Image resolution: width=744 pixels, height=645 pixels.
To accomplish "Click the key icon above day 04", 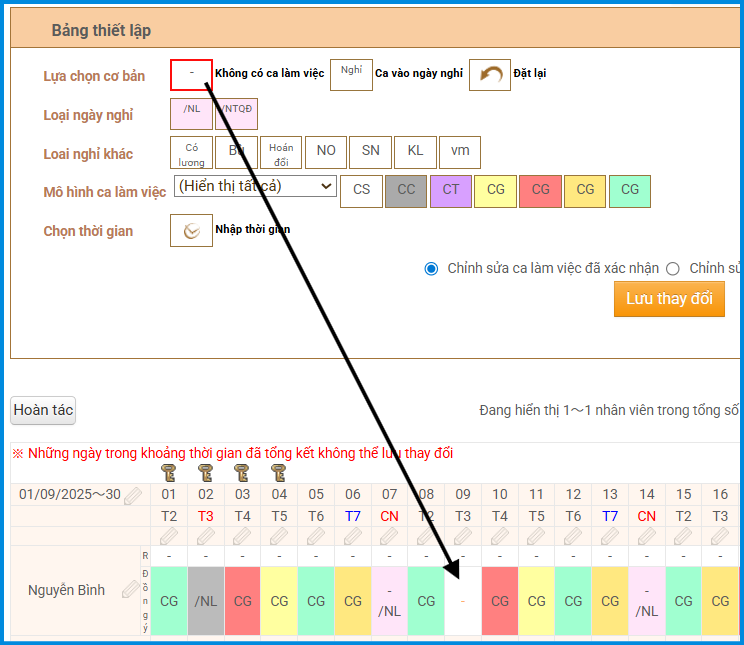I will tap(279, 472).
